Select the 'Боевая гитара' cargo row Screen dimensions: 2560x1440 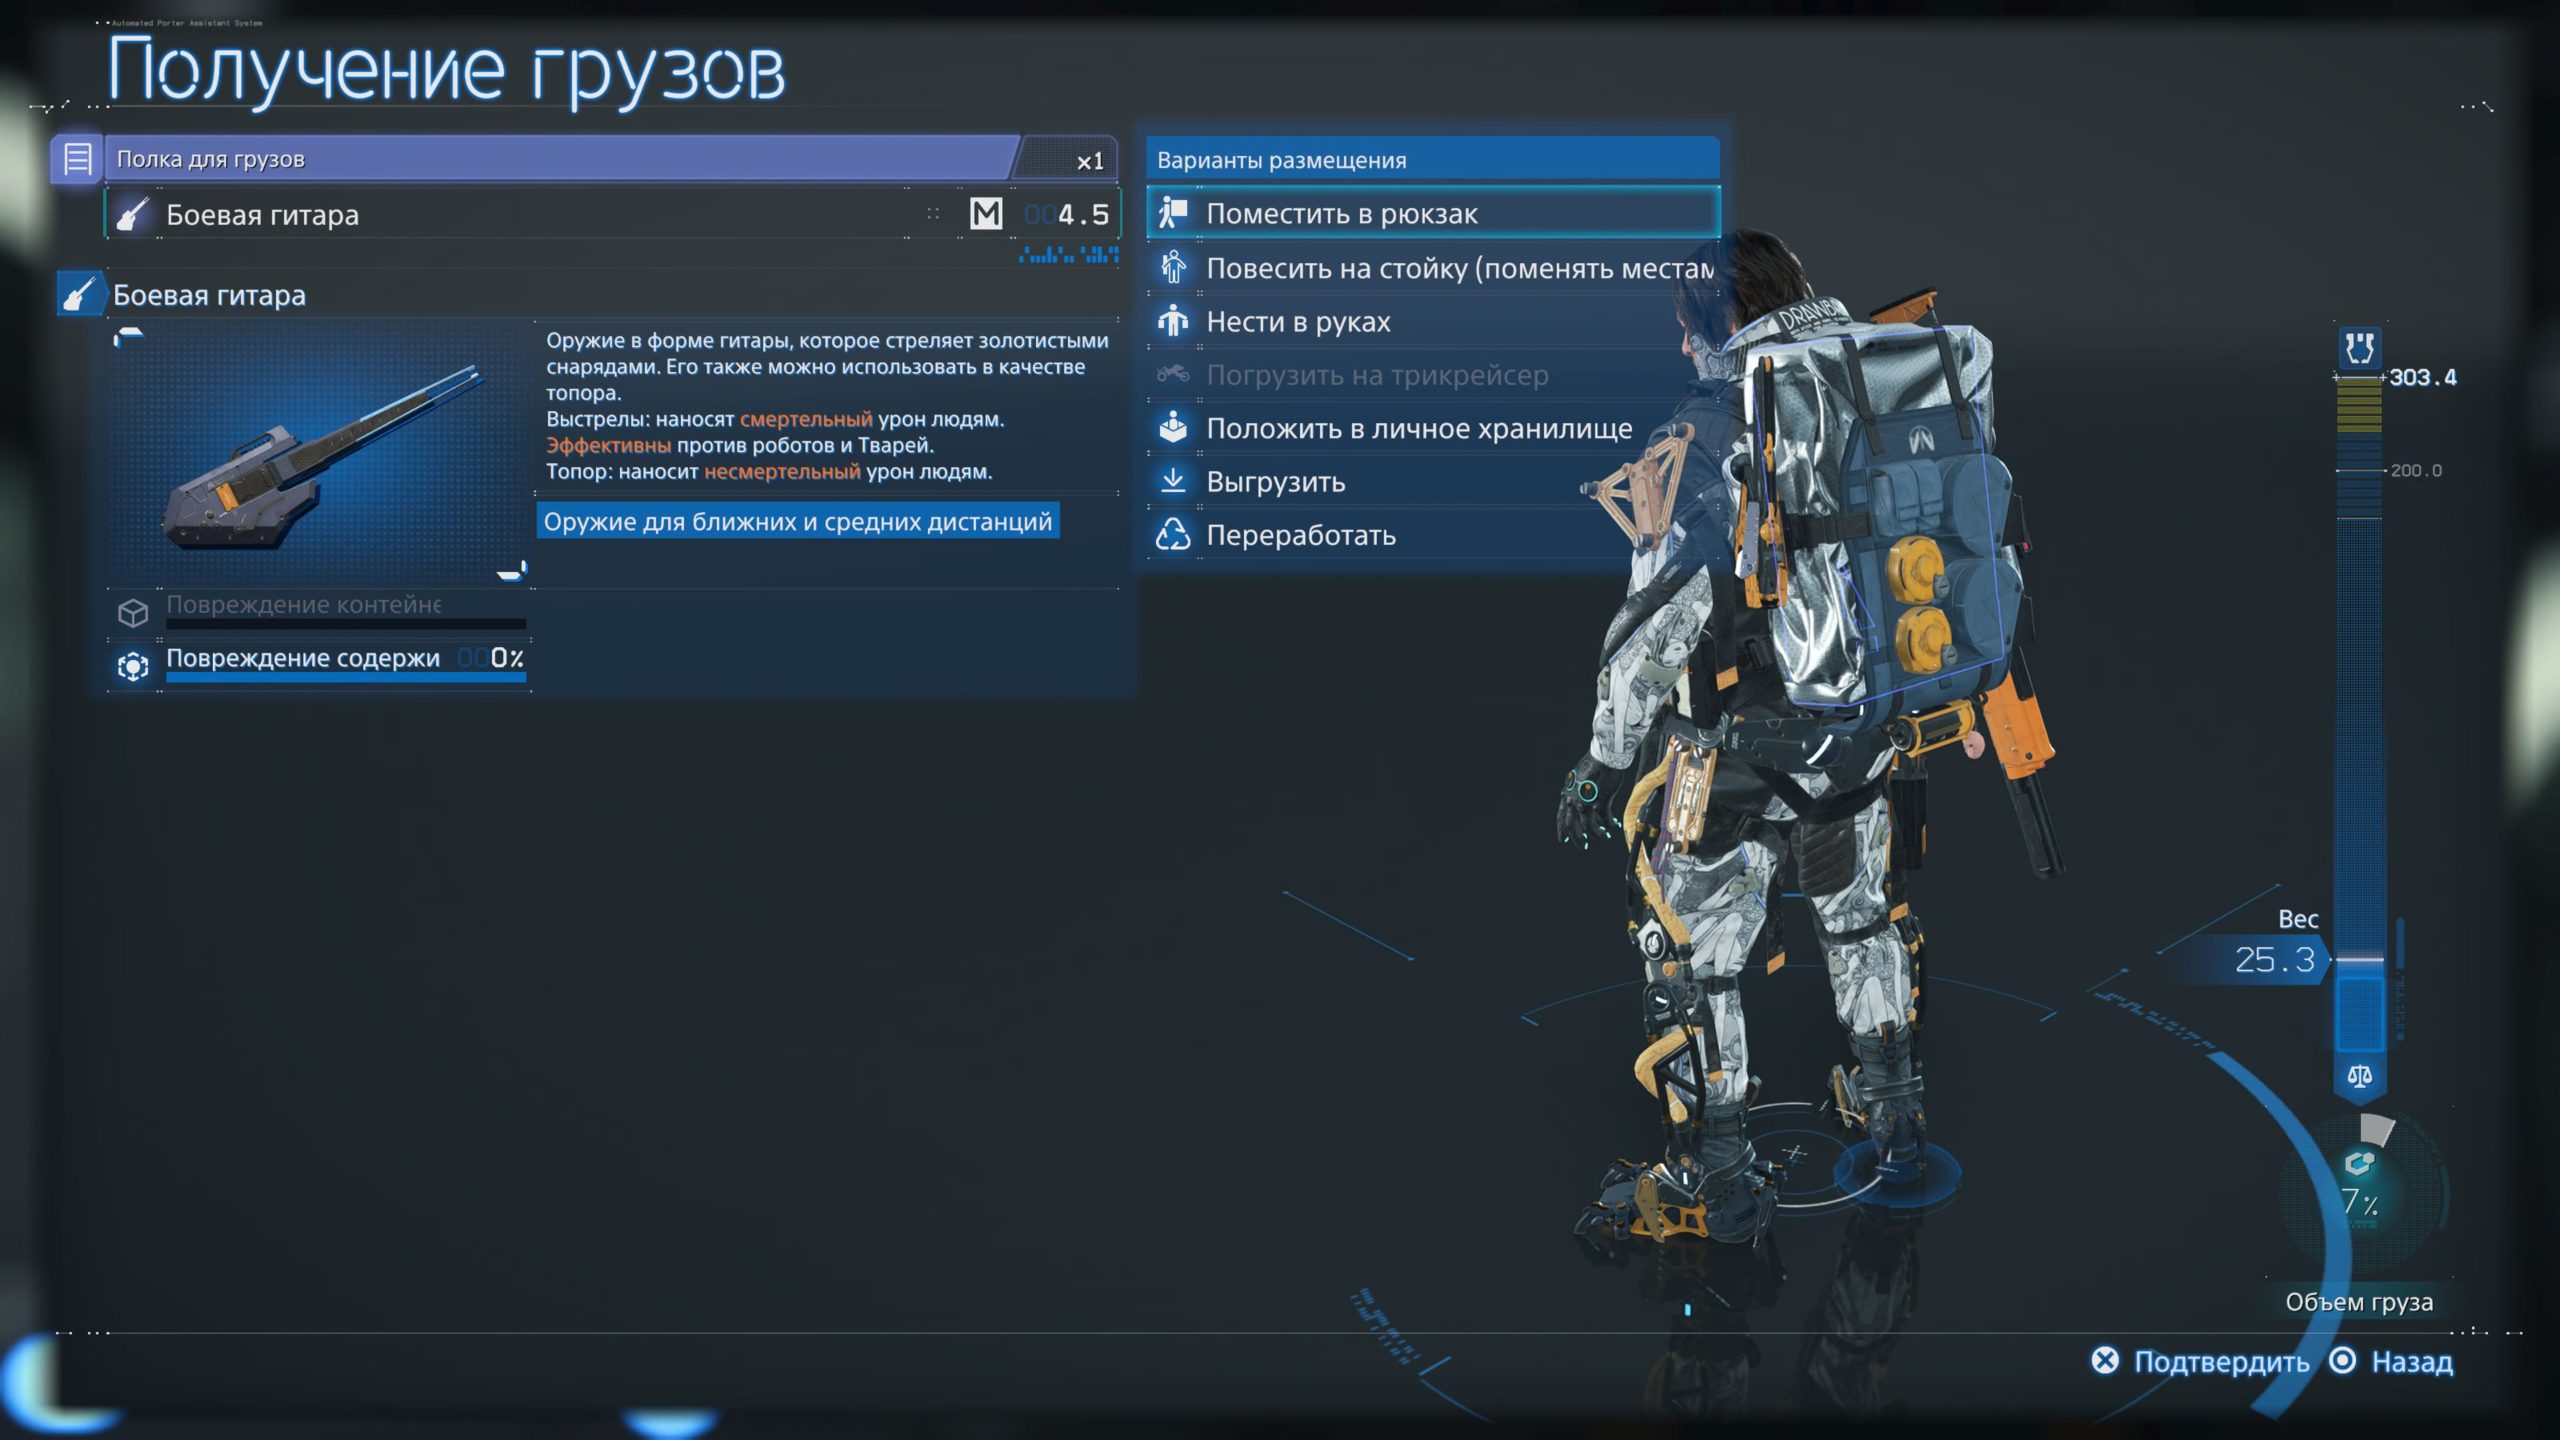click(612, 214)
